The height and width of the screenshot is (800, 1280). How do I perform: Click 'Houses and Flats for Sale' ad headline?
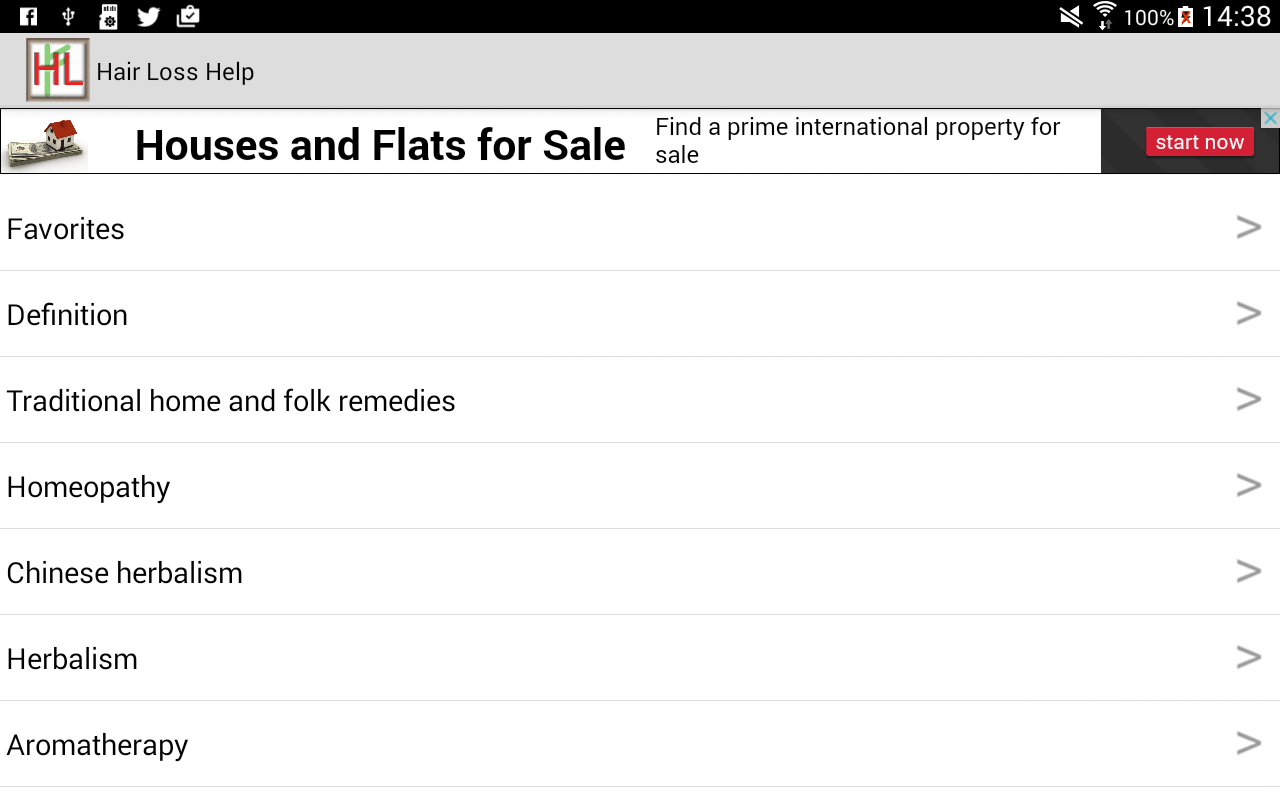point(380,146)
